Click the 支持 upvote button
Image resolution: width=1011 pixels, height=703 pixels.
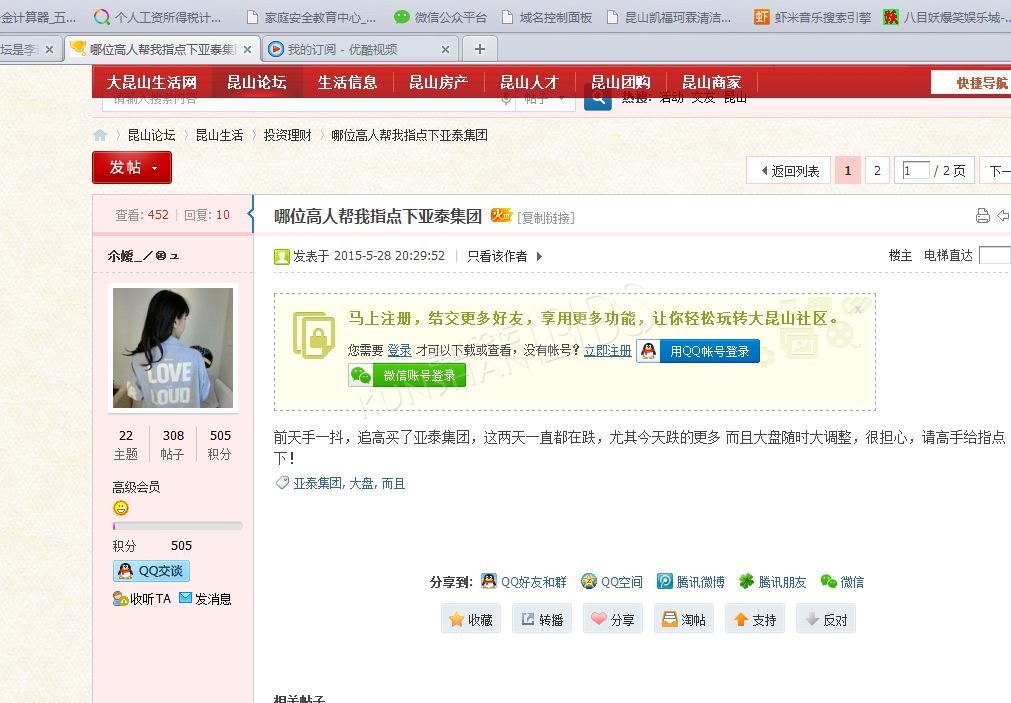[x=754, y=619]
